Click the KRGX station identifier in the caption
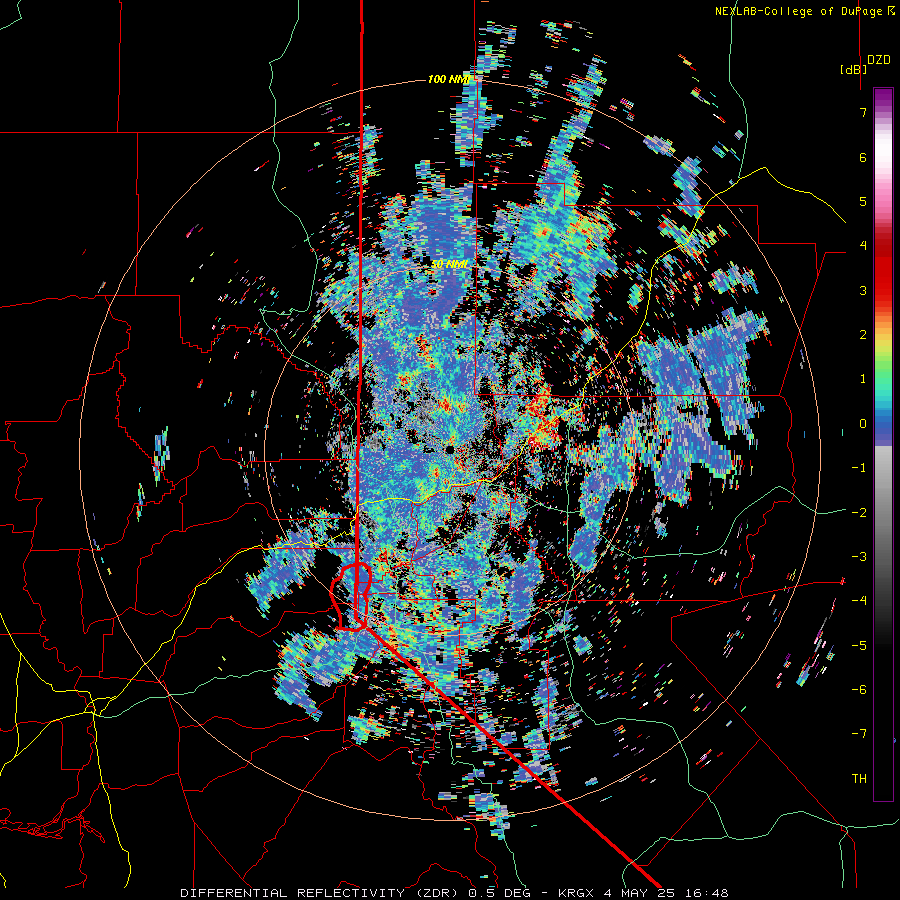The image size is (900, 900). 577,893
